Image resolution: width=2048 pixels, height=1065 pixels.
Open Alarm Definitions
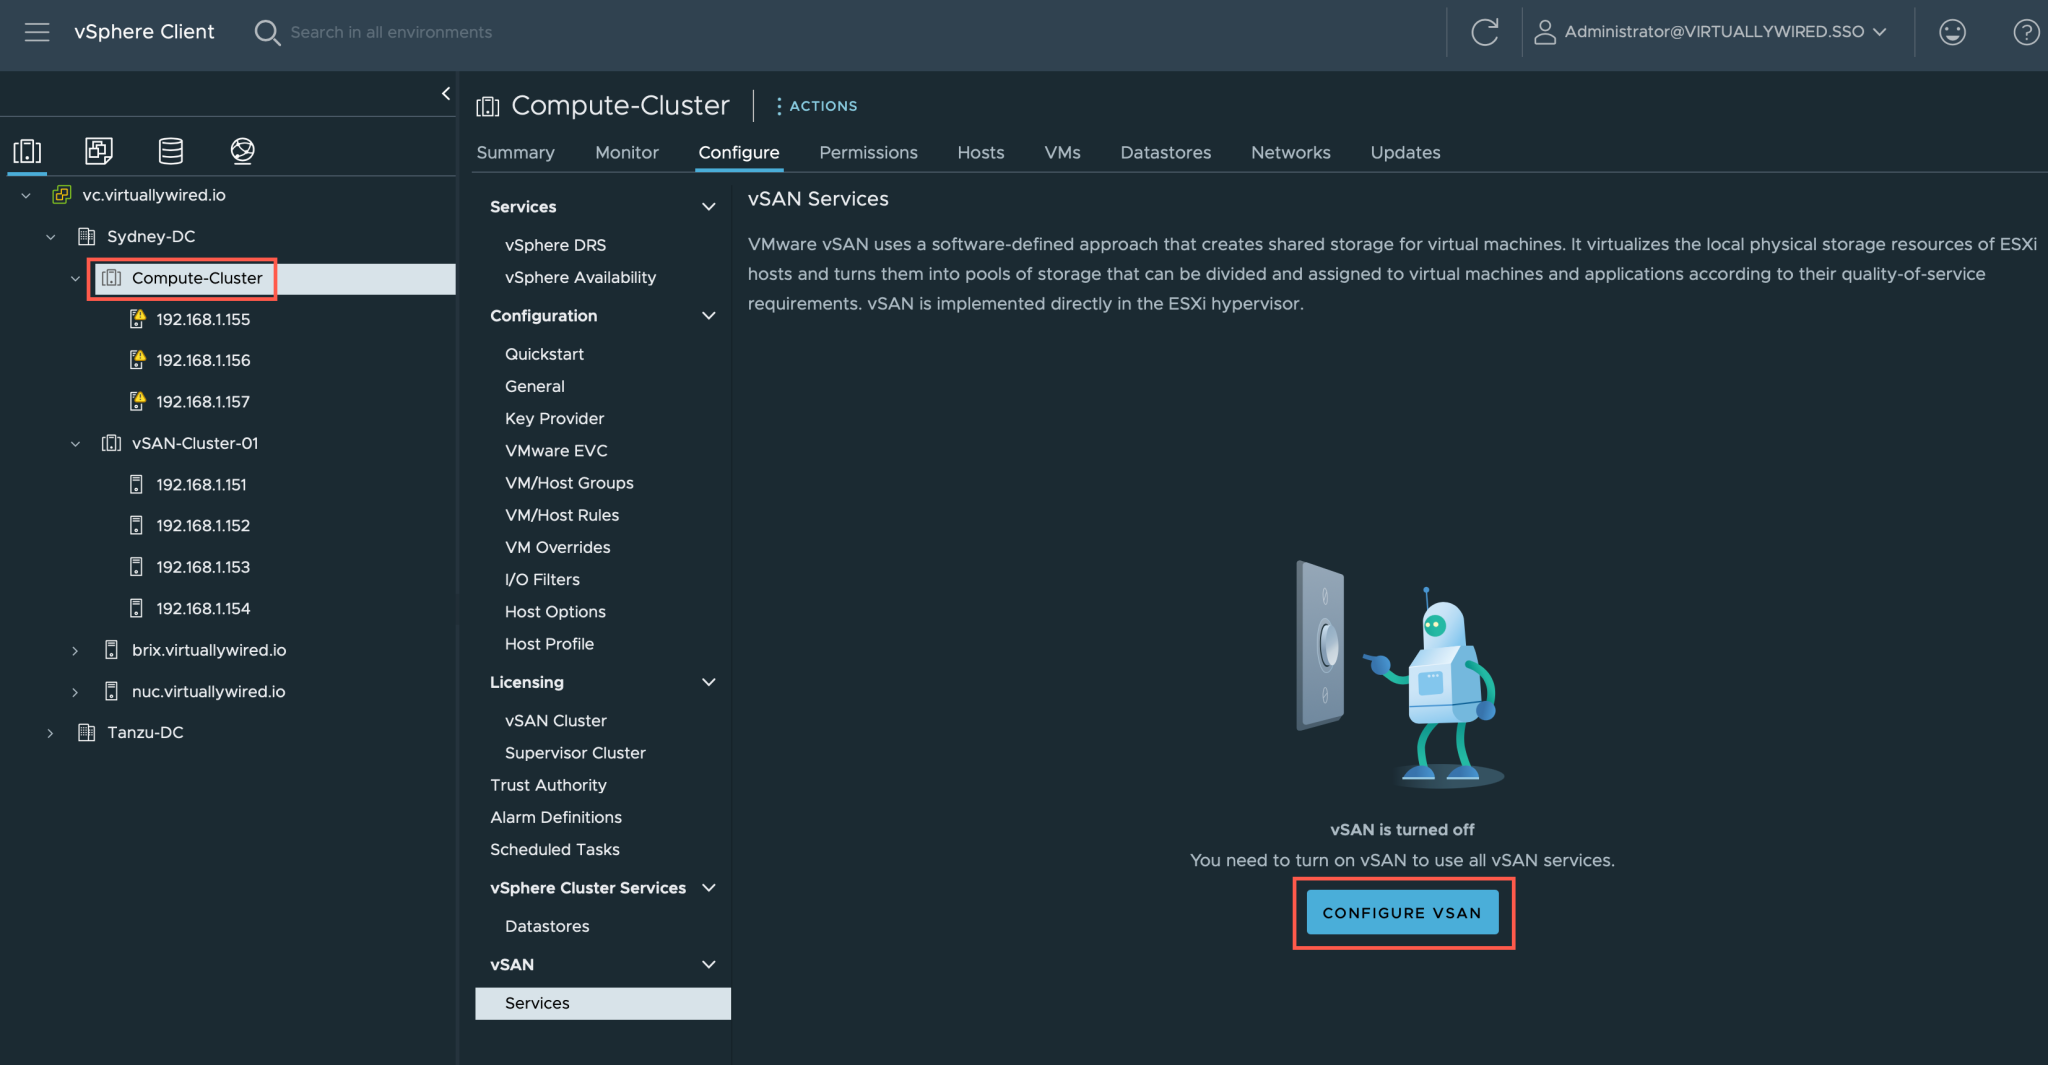(556, 817)
